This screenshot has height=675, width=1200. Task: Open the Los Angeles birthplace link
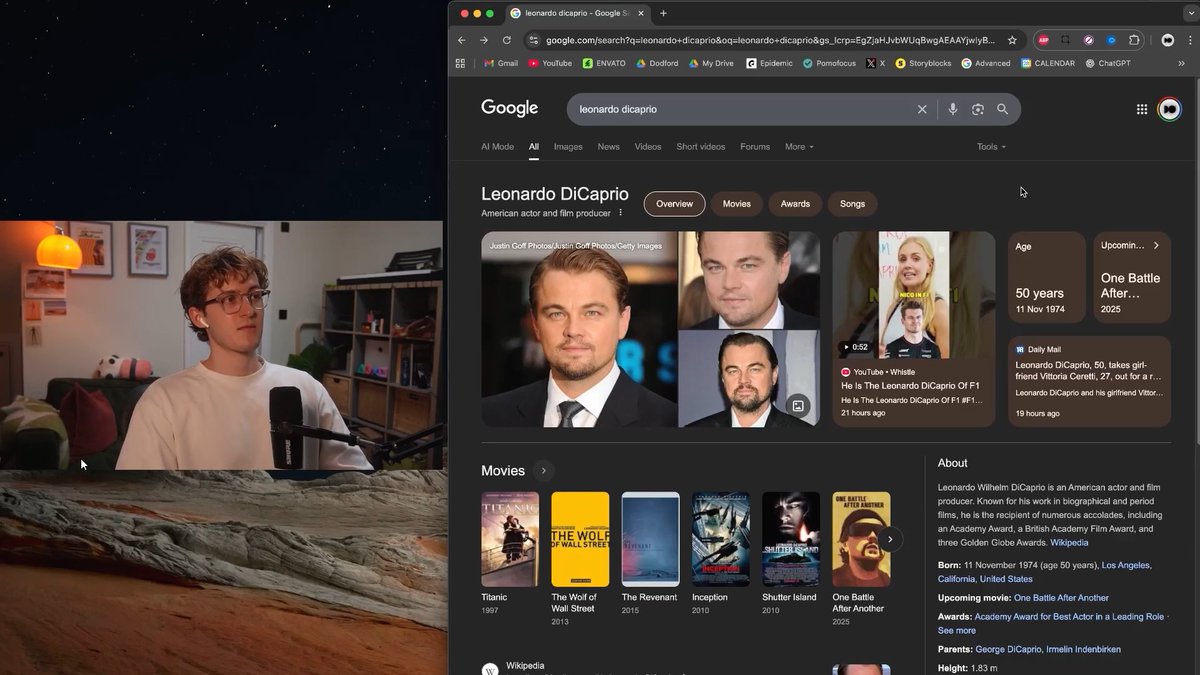tap(1126, 565)
